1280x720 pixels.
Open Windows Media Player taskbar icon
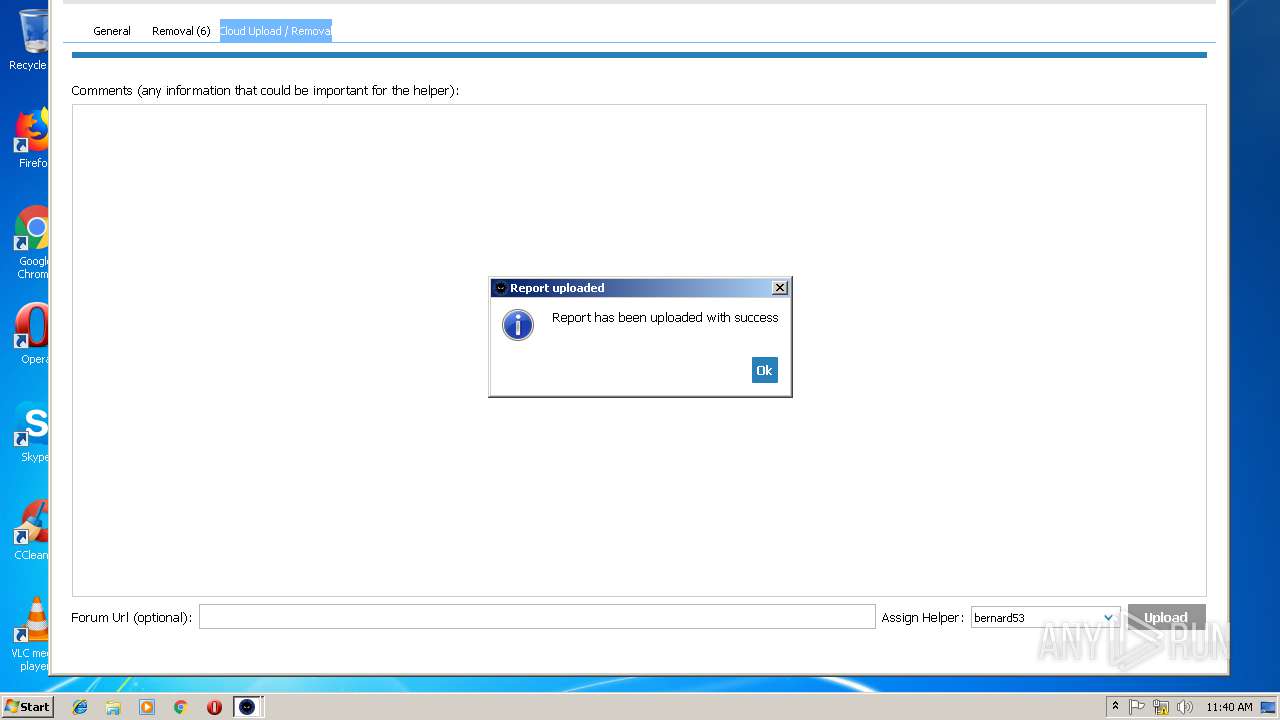click(147, 707)
